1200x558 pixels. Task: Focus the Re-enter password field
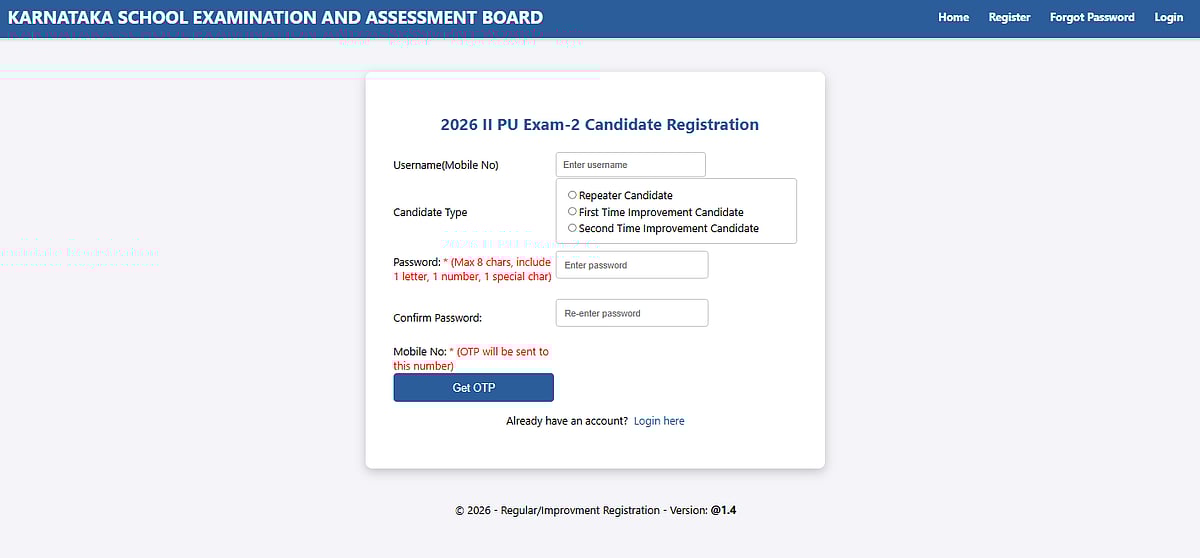click(x=631, y=313)
